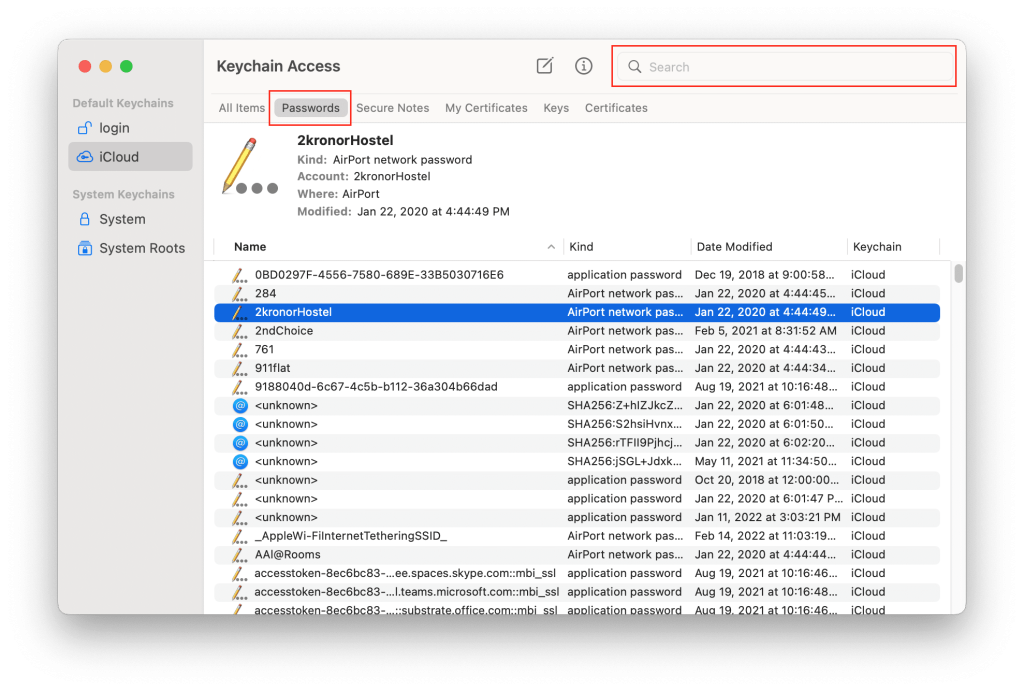This screenshot has width=1024, height=691.
Task: Open the info inspector icon
Action: (x=583, y=66)
